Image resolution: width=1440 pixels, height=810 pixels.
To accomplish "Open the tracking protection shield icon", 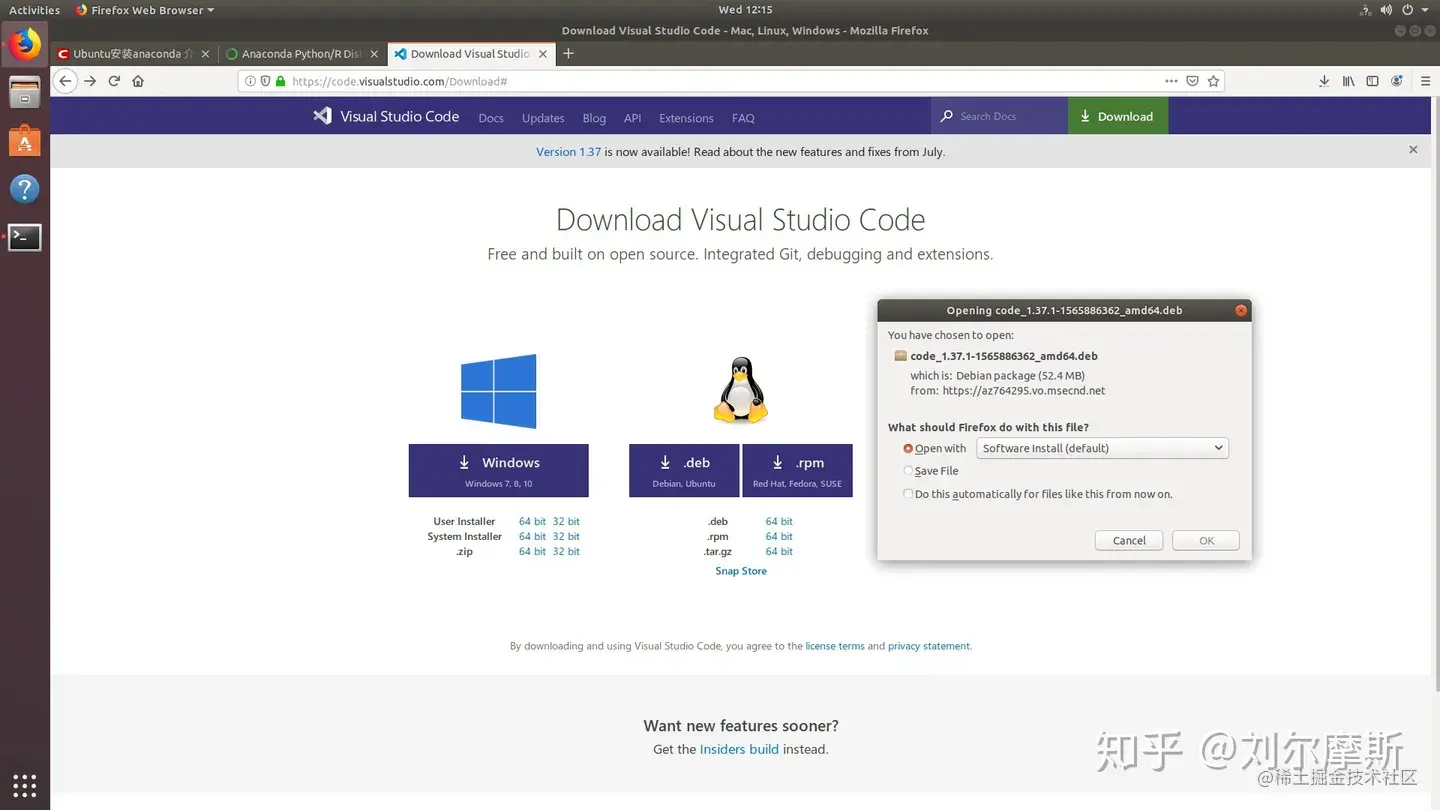I will [x=265, y=81].
